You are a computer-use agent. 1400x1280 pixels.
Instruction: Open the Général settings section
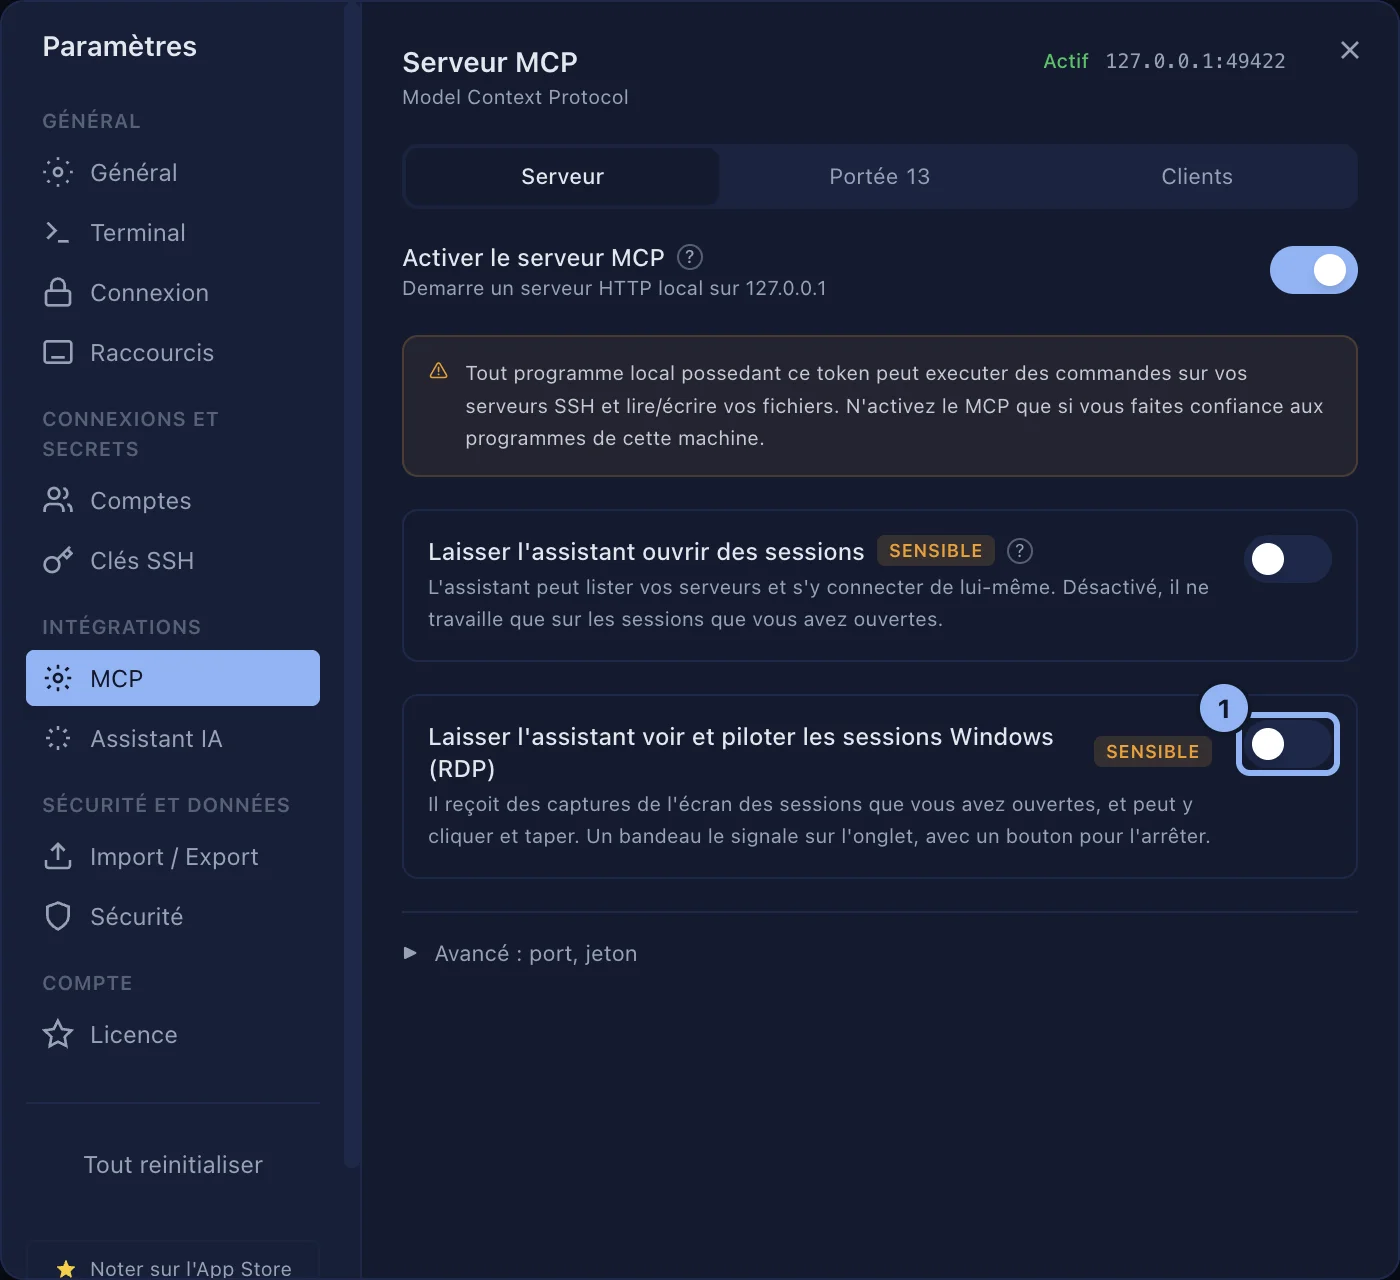pyautogui.click(x=173, y=172)
